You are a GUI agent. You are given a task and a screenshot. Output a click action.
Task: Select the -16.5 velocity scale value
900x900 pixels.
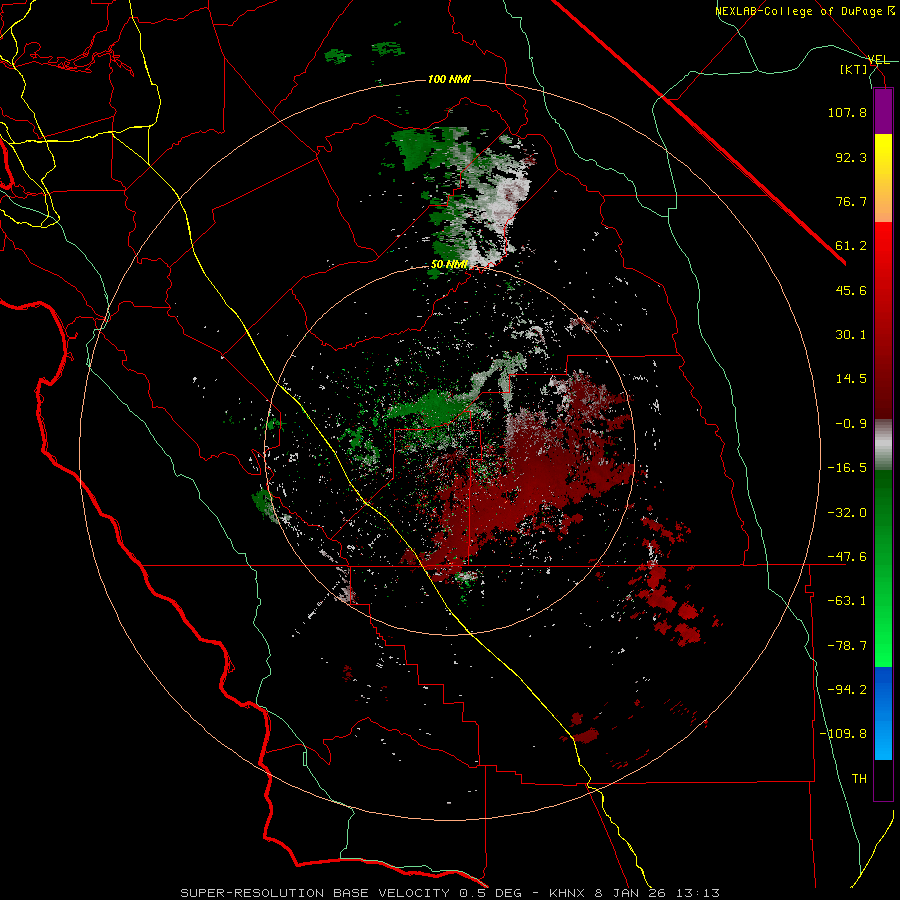coord(847,468)
